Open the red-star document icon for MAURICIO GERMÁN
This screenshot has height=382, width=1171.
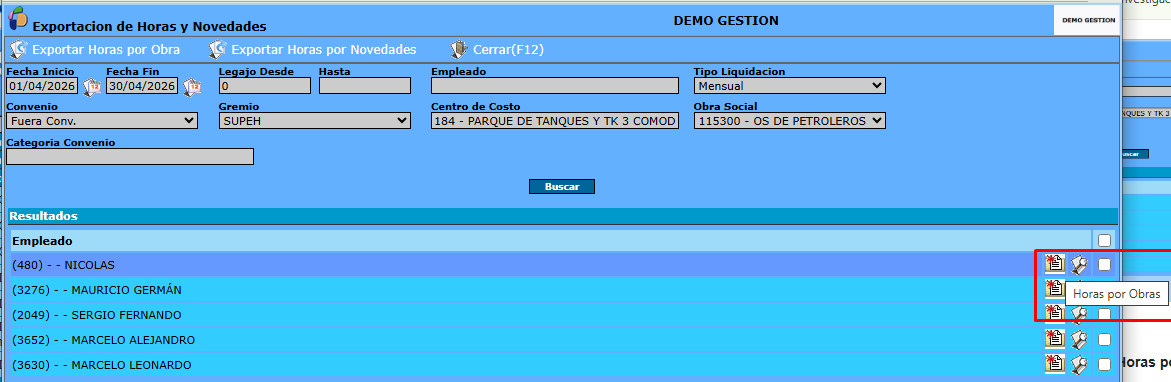[1054, 289]
